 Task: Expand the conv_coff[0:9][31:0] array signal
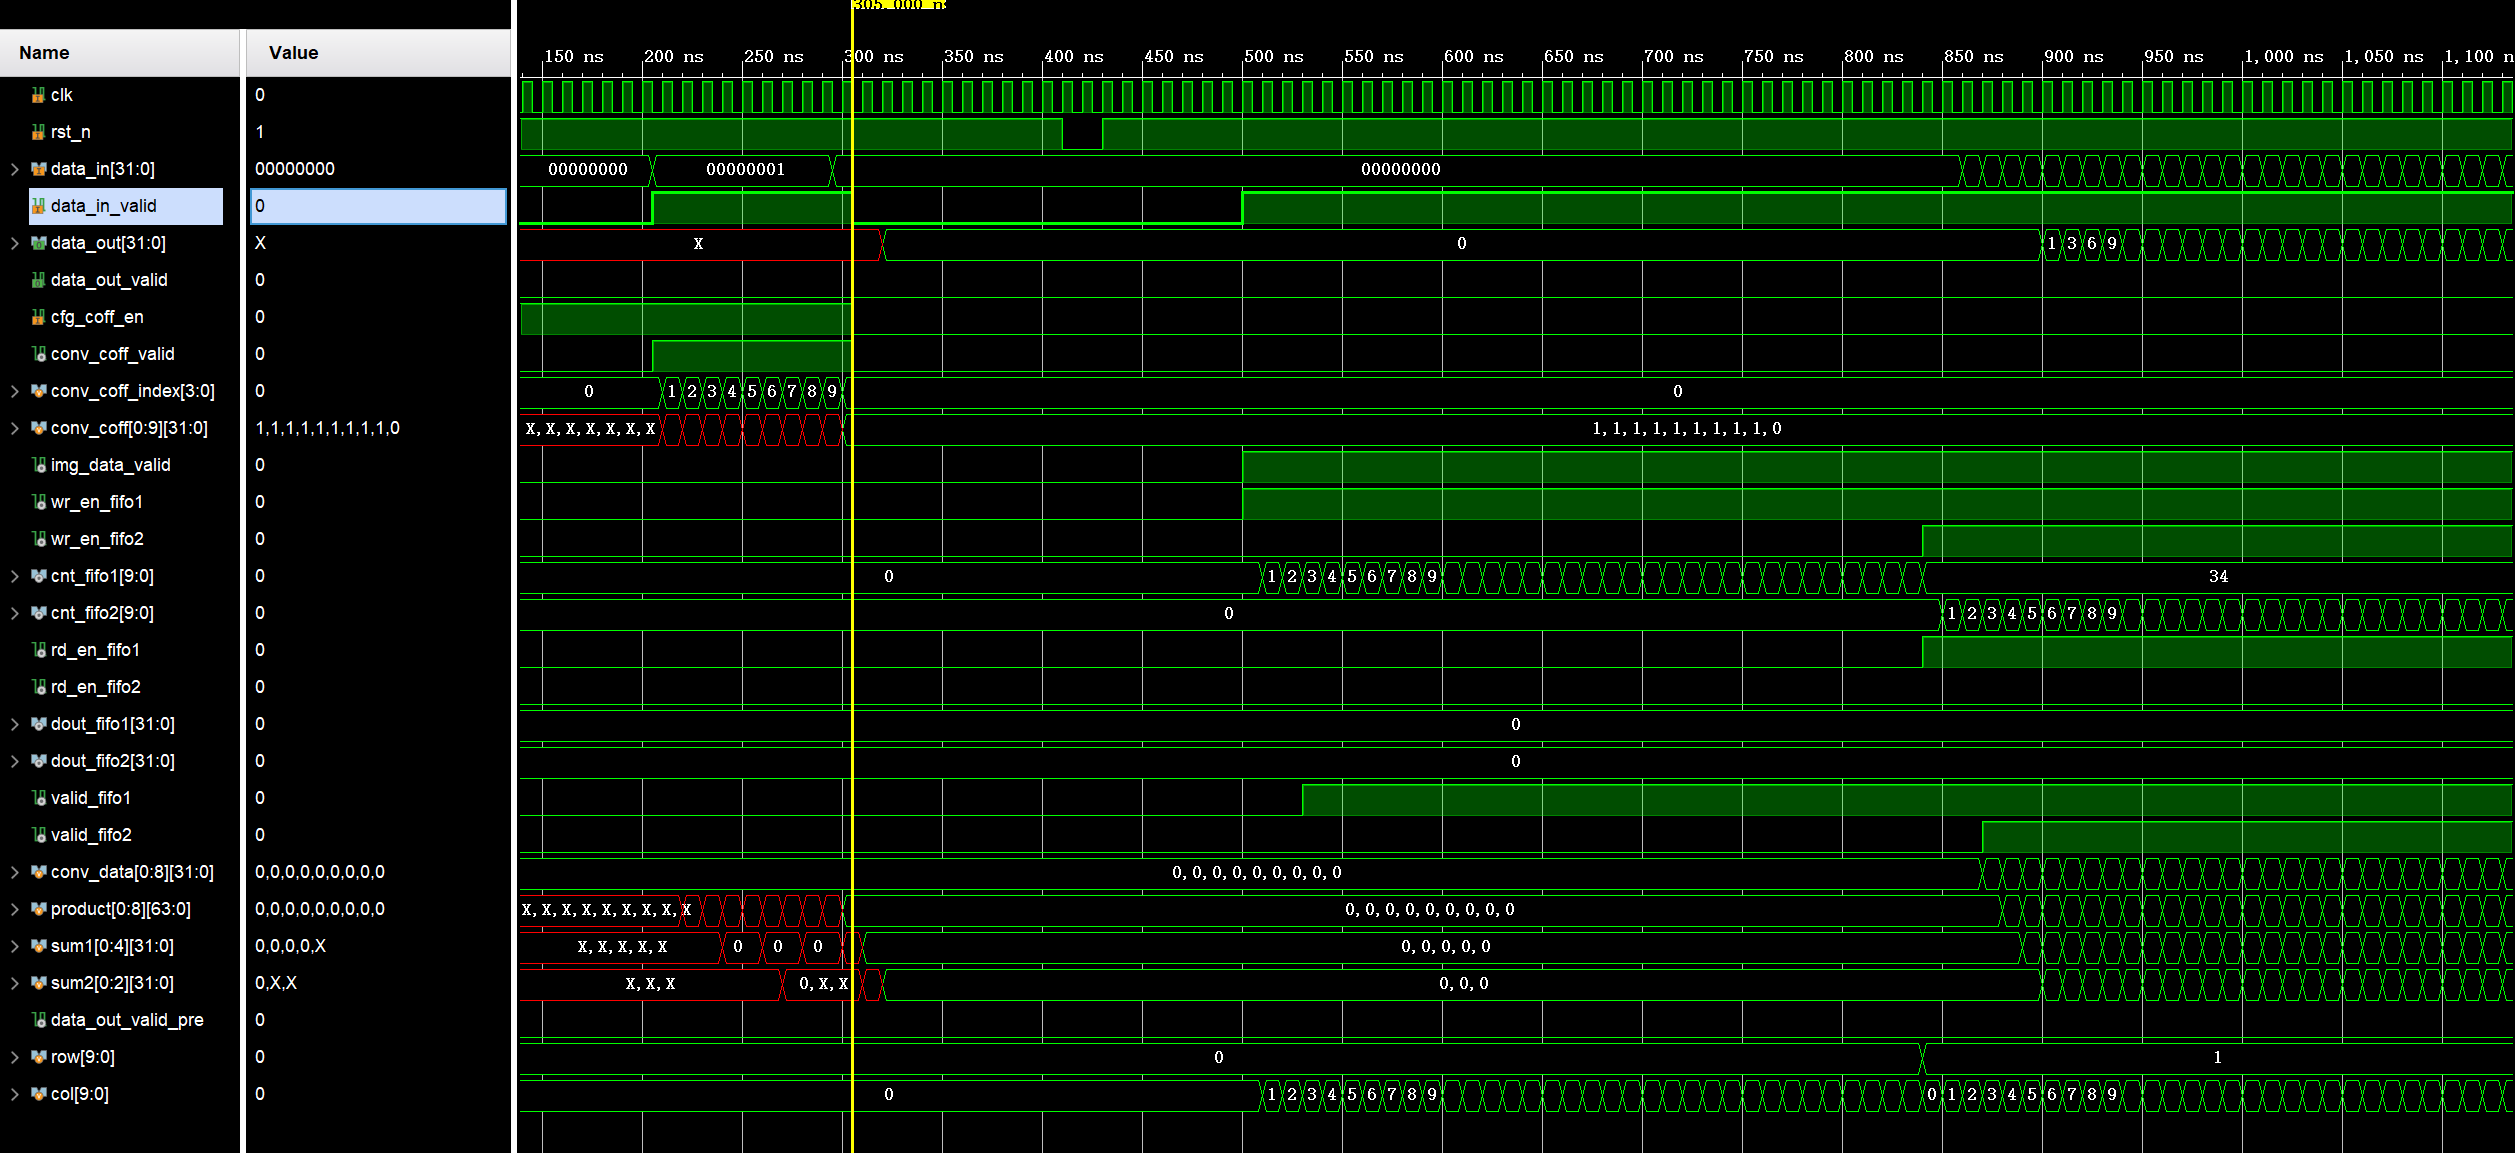click(x=14, y=428)
